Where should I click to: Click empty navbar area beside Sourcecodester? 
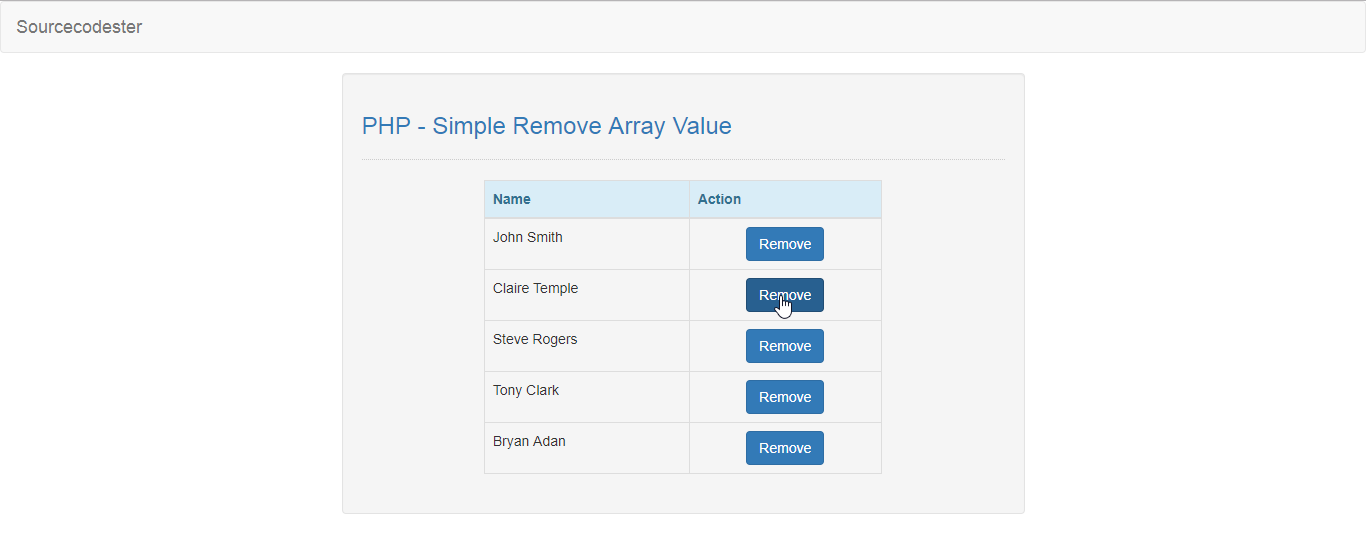click(x=750, y=27)
